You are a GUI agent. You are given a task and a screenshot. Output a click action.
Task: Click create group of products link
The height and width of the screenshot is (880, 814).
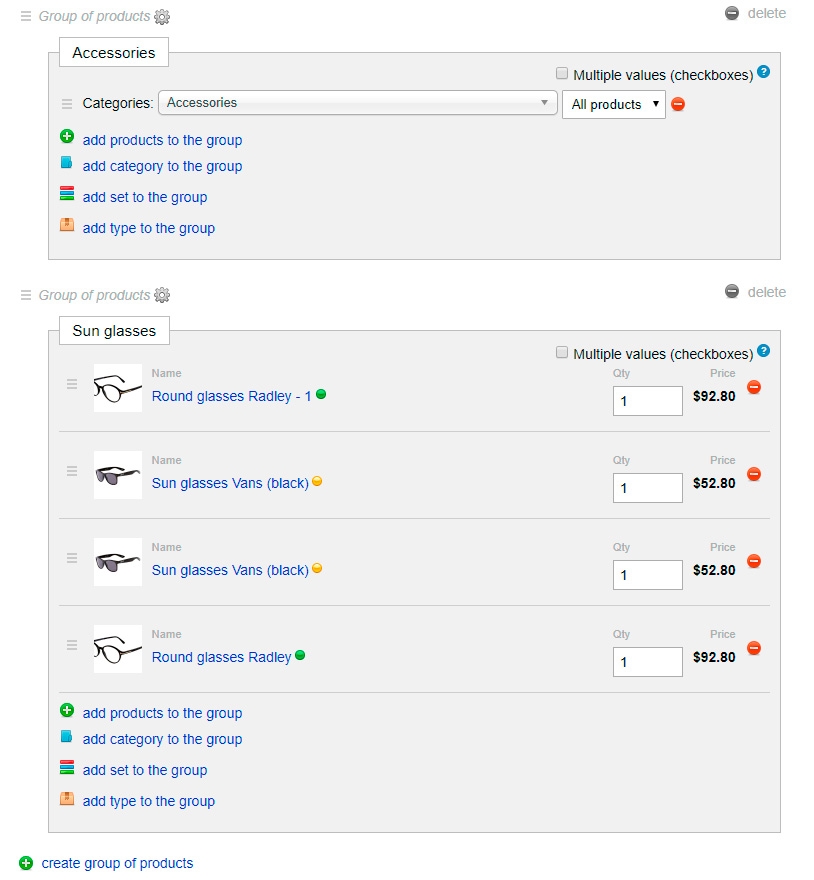click(x=117, y=863)
